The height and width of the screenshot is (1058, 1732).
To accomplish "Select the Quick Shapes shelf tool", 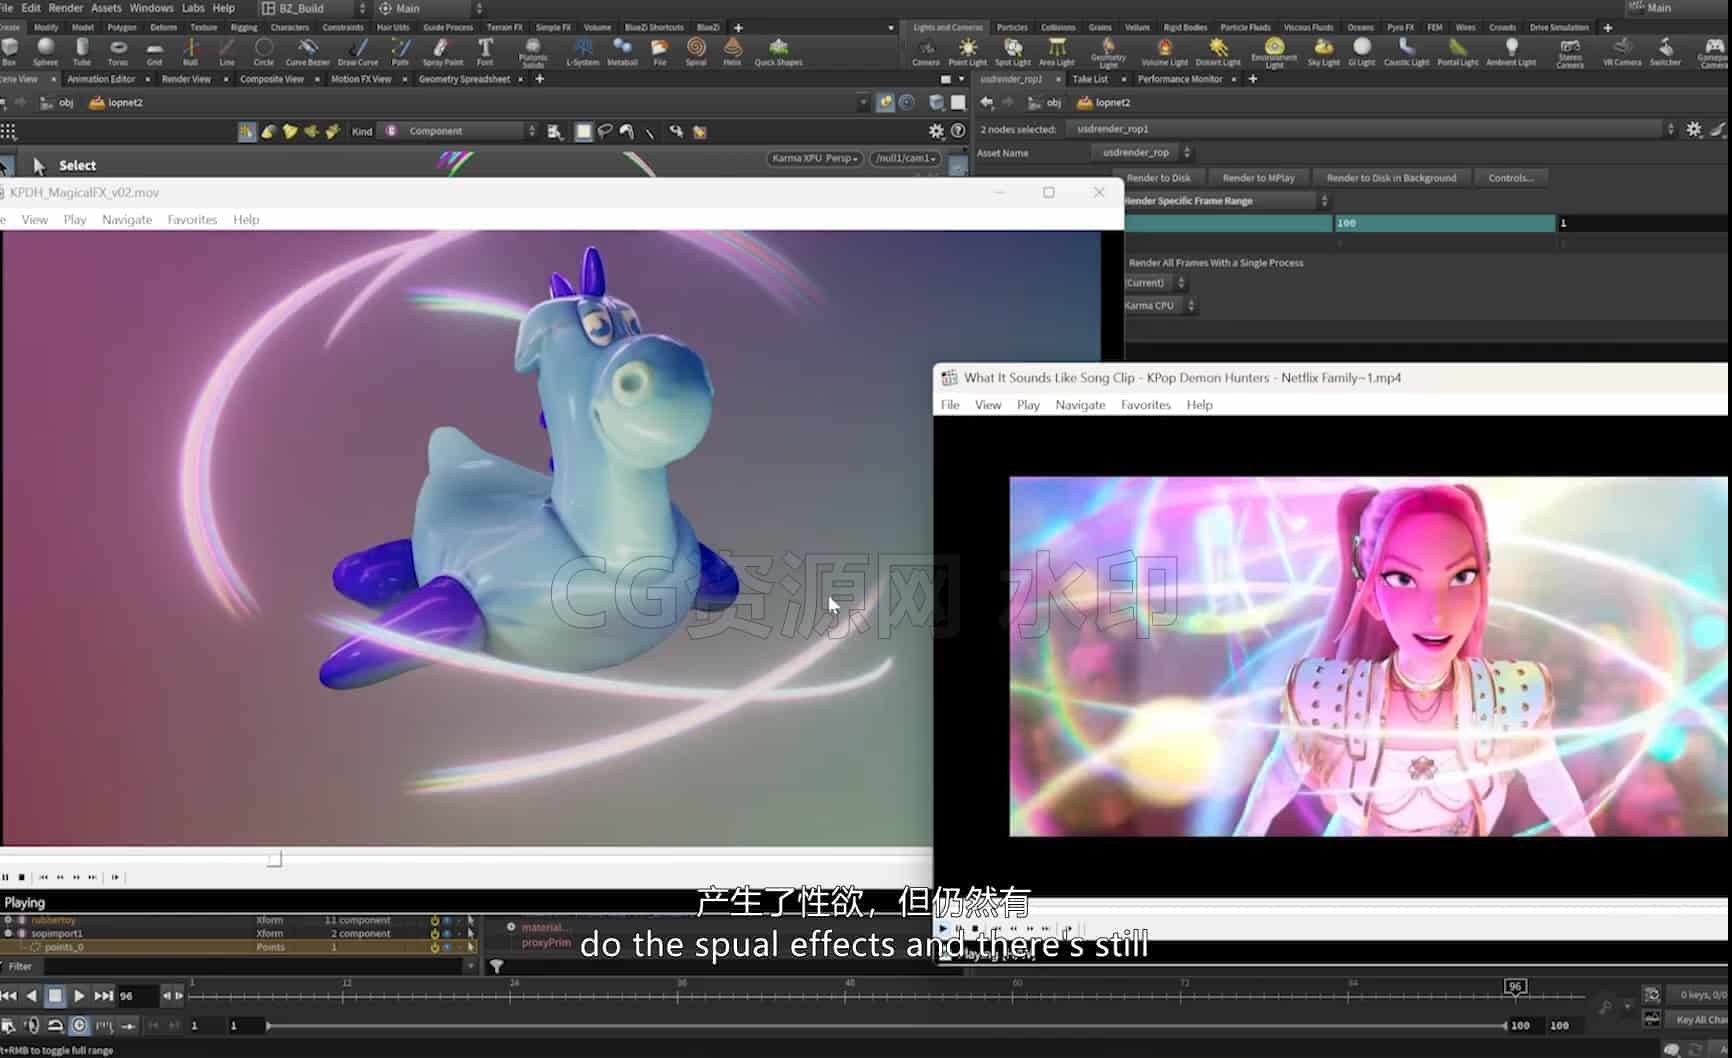I will point(778,51).
